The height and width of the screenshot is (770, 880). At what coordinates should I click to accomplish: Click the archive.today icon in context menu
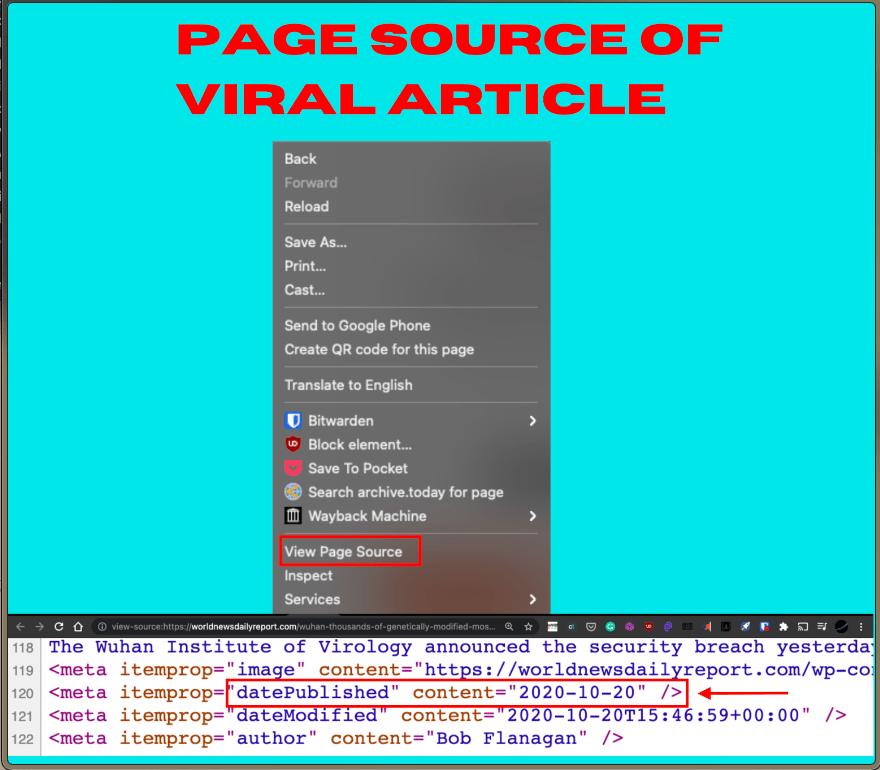click(x=293, y=492)
